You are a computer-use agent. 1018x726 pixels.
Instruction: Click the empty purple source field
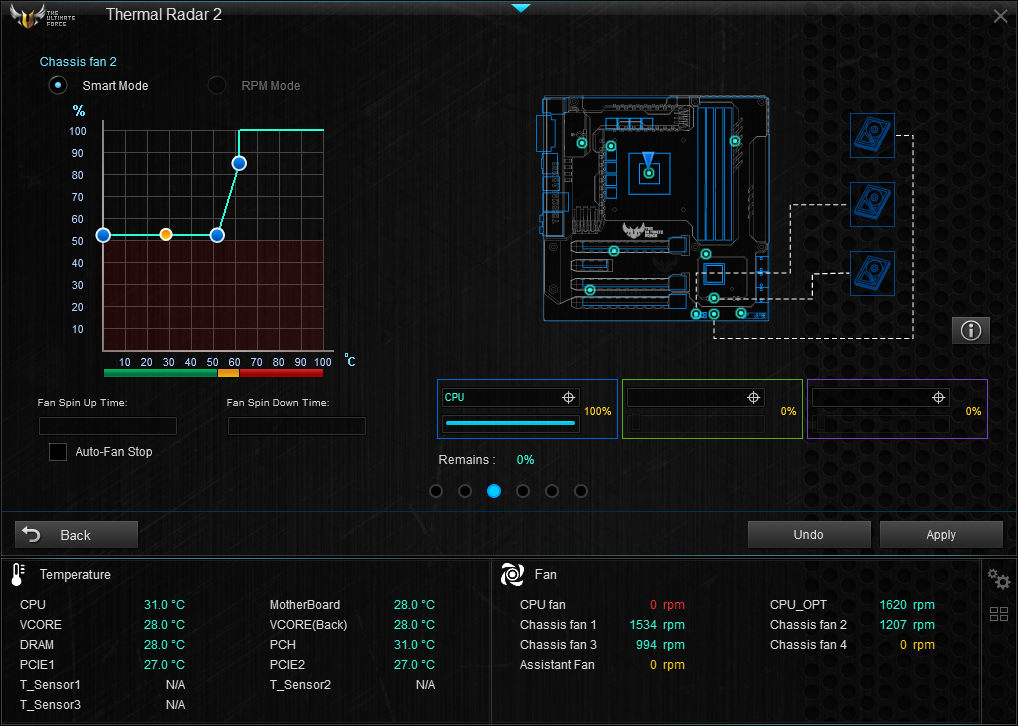[880, 397]
